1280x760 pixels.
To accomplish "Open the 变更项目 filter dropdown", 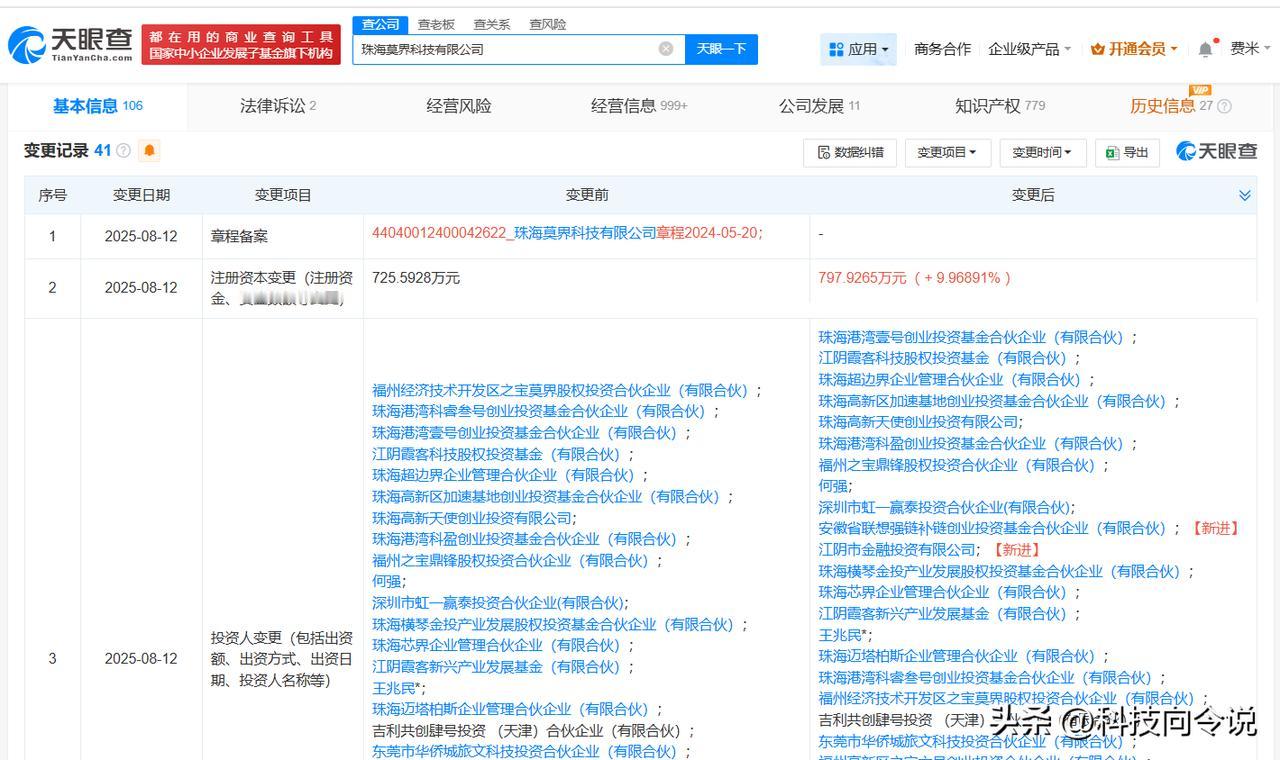I will pos(947,152).
